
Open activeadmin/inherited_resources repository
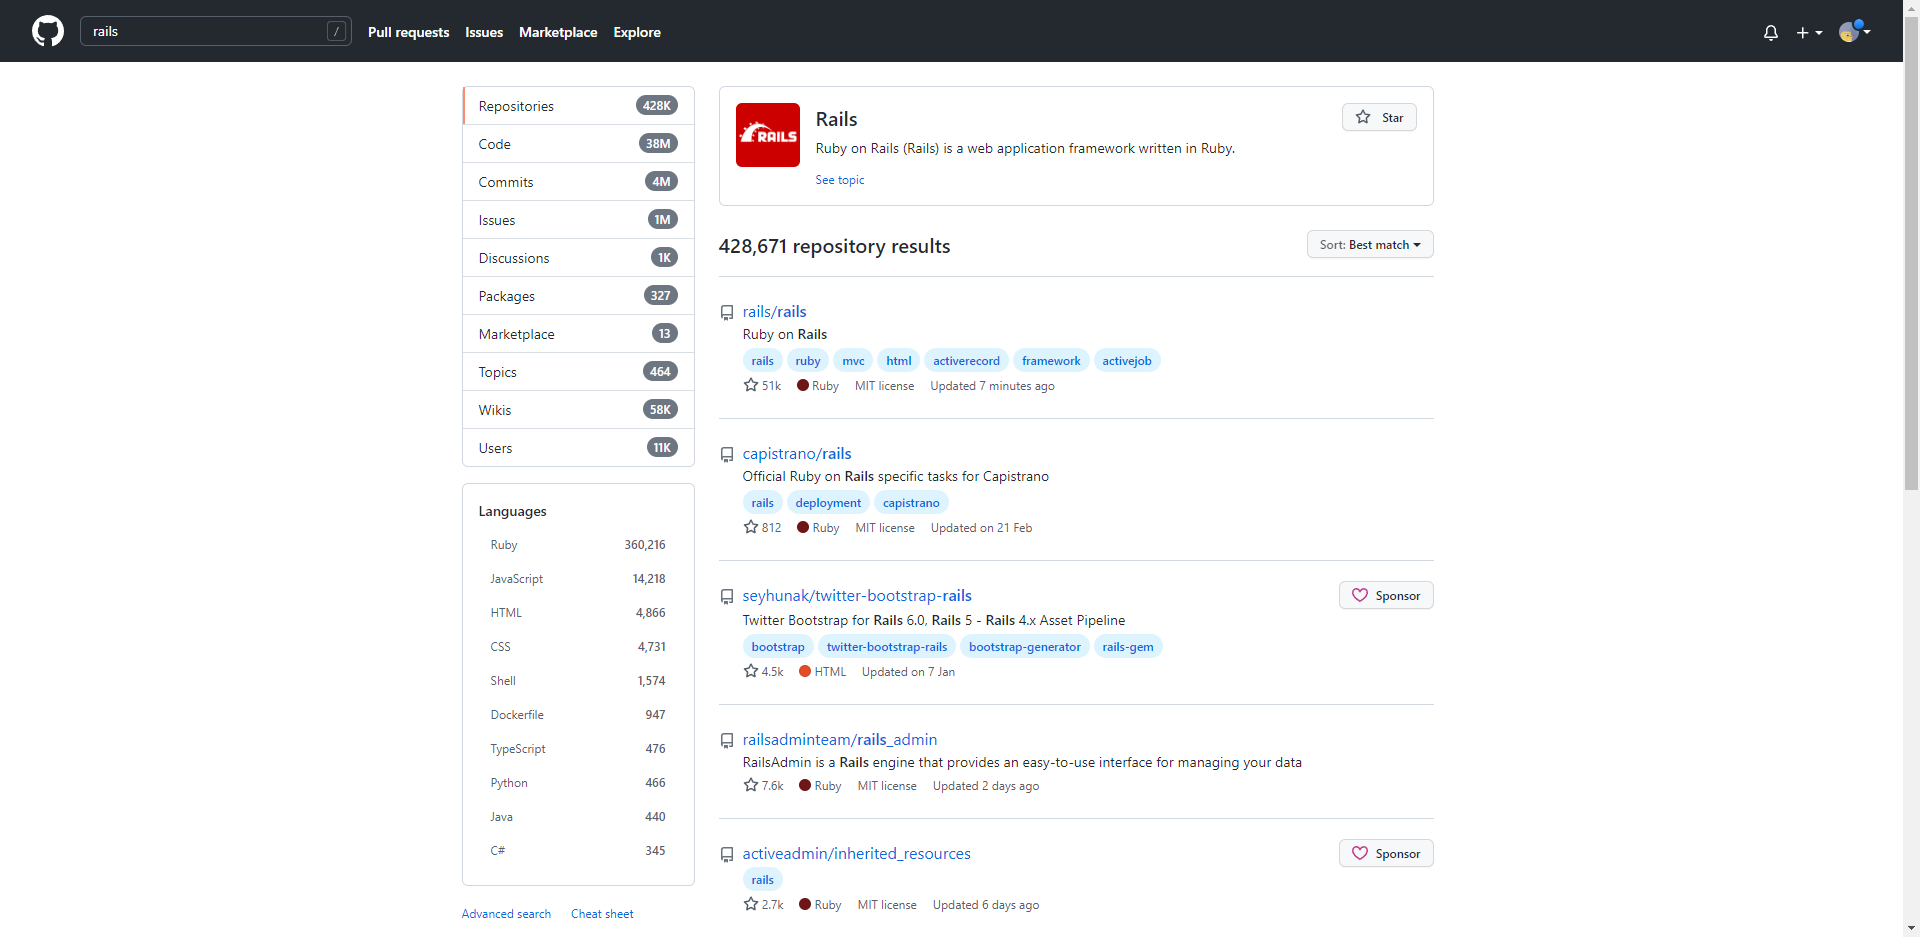point(857,854)
